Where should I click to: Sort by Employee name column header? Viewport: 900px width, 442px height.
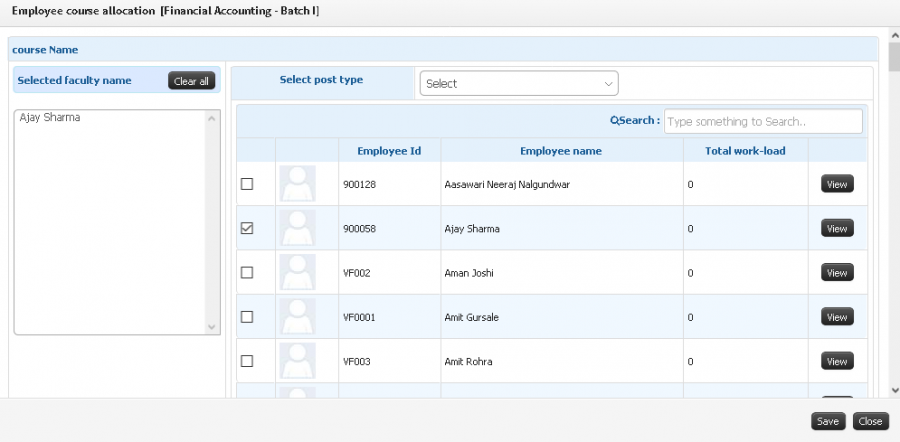pos(561,151)
